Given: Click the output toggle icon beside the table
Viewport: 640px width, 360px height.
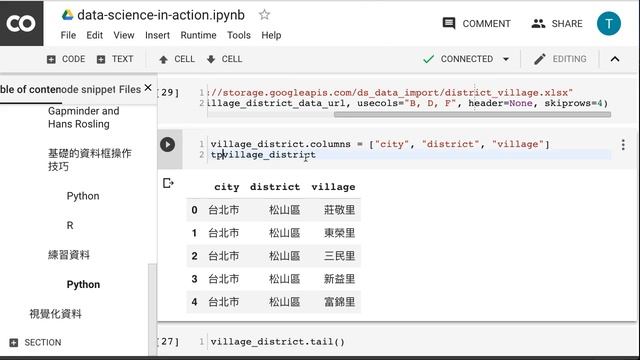Looking at the screenshot, I should click(168, 183).
